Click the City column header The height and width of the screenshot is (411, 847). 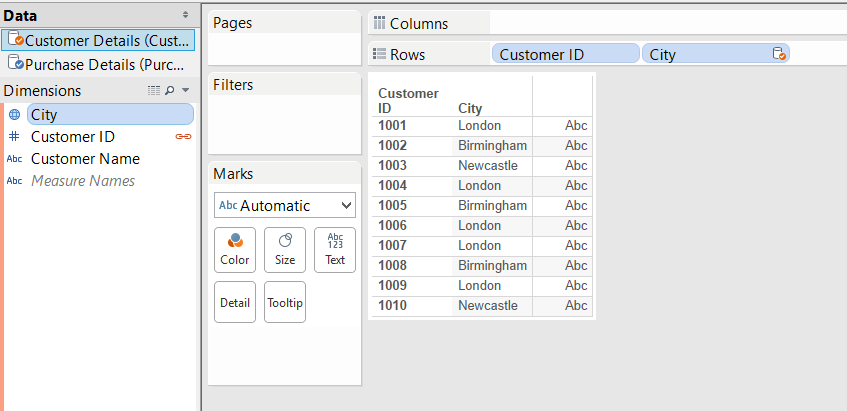pyautogui.click(x=470, y=108)
